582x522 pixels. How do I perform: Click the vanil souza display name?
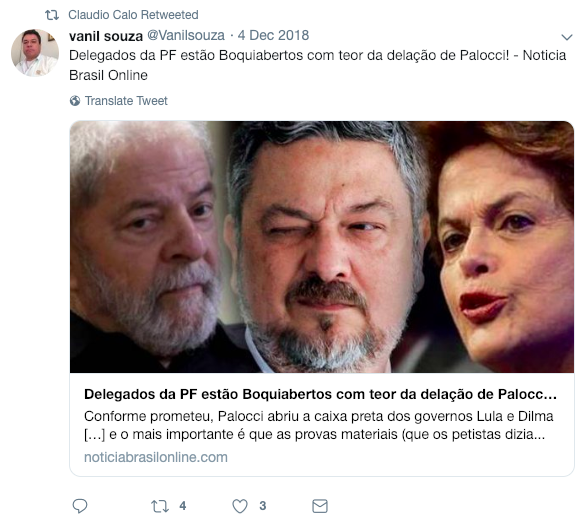(106, 36)
